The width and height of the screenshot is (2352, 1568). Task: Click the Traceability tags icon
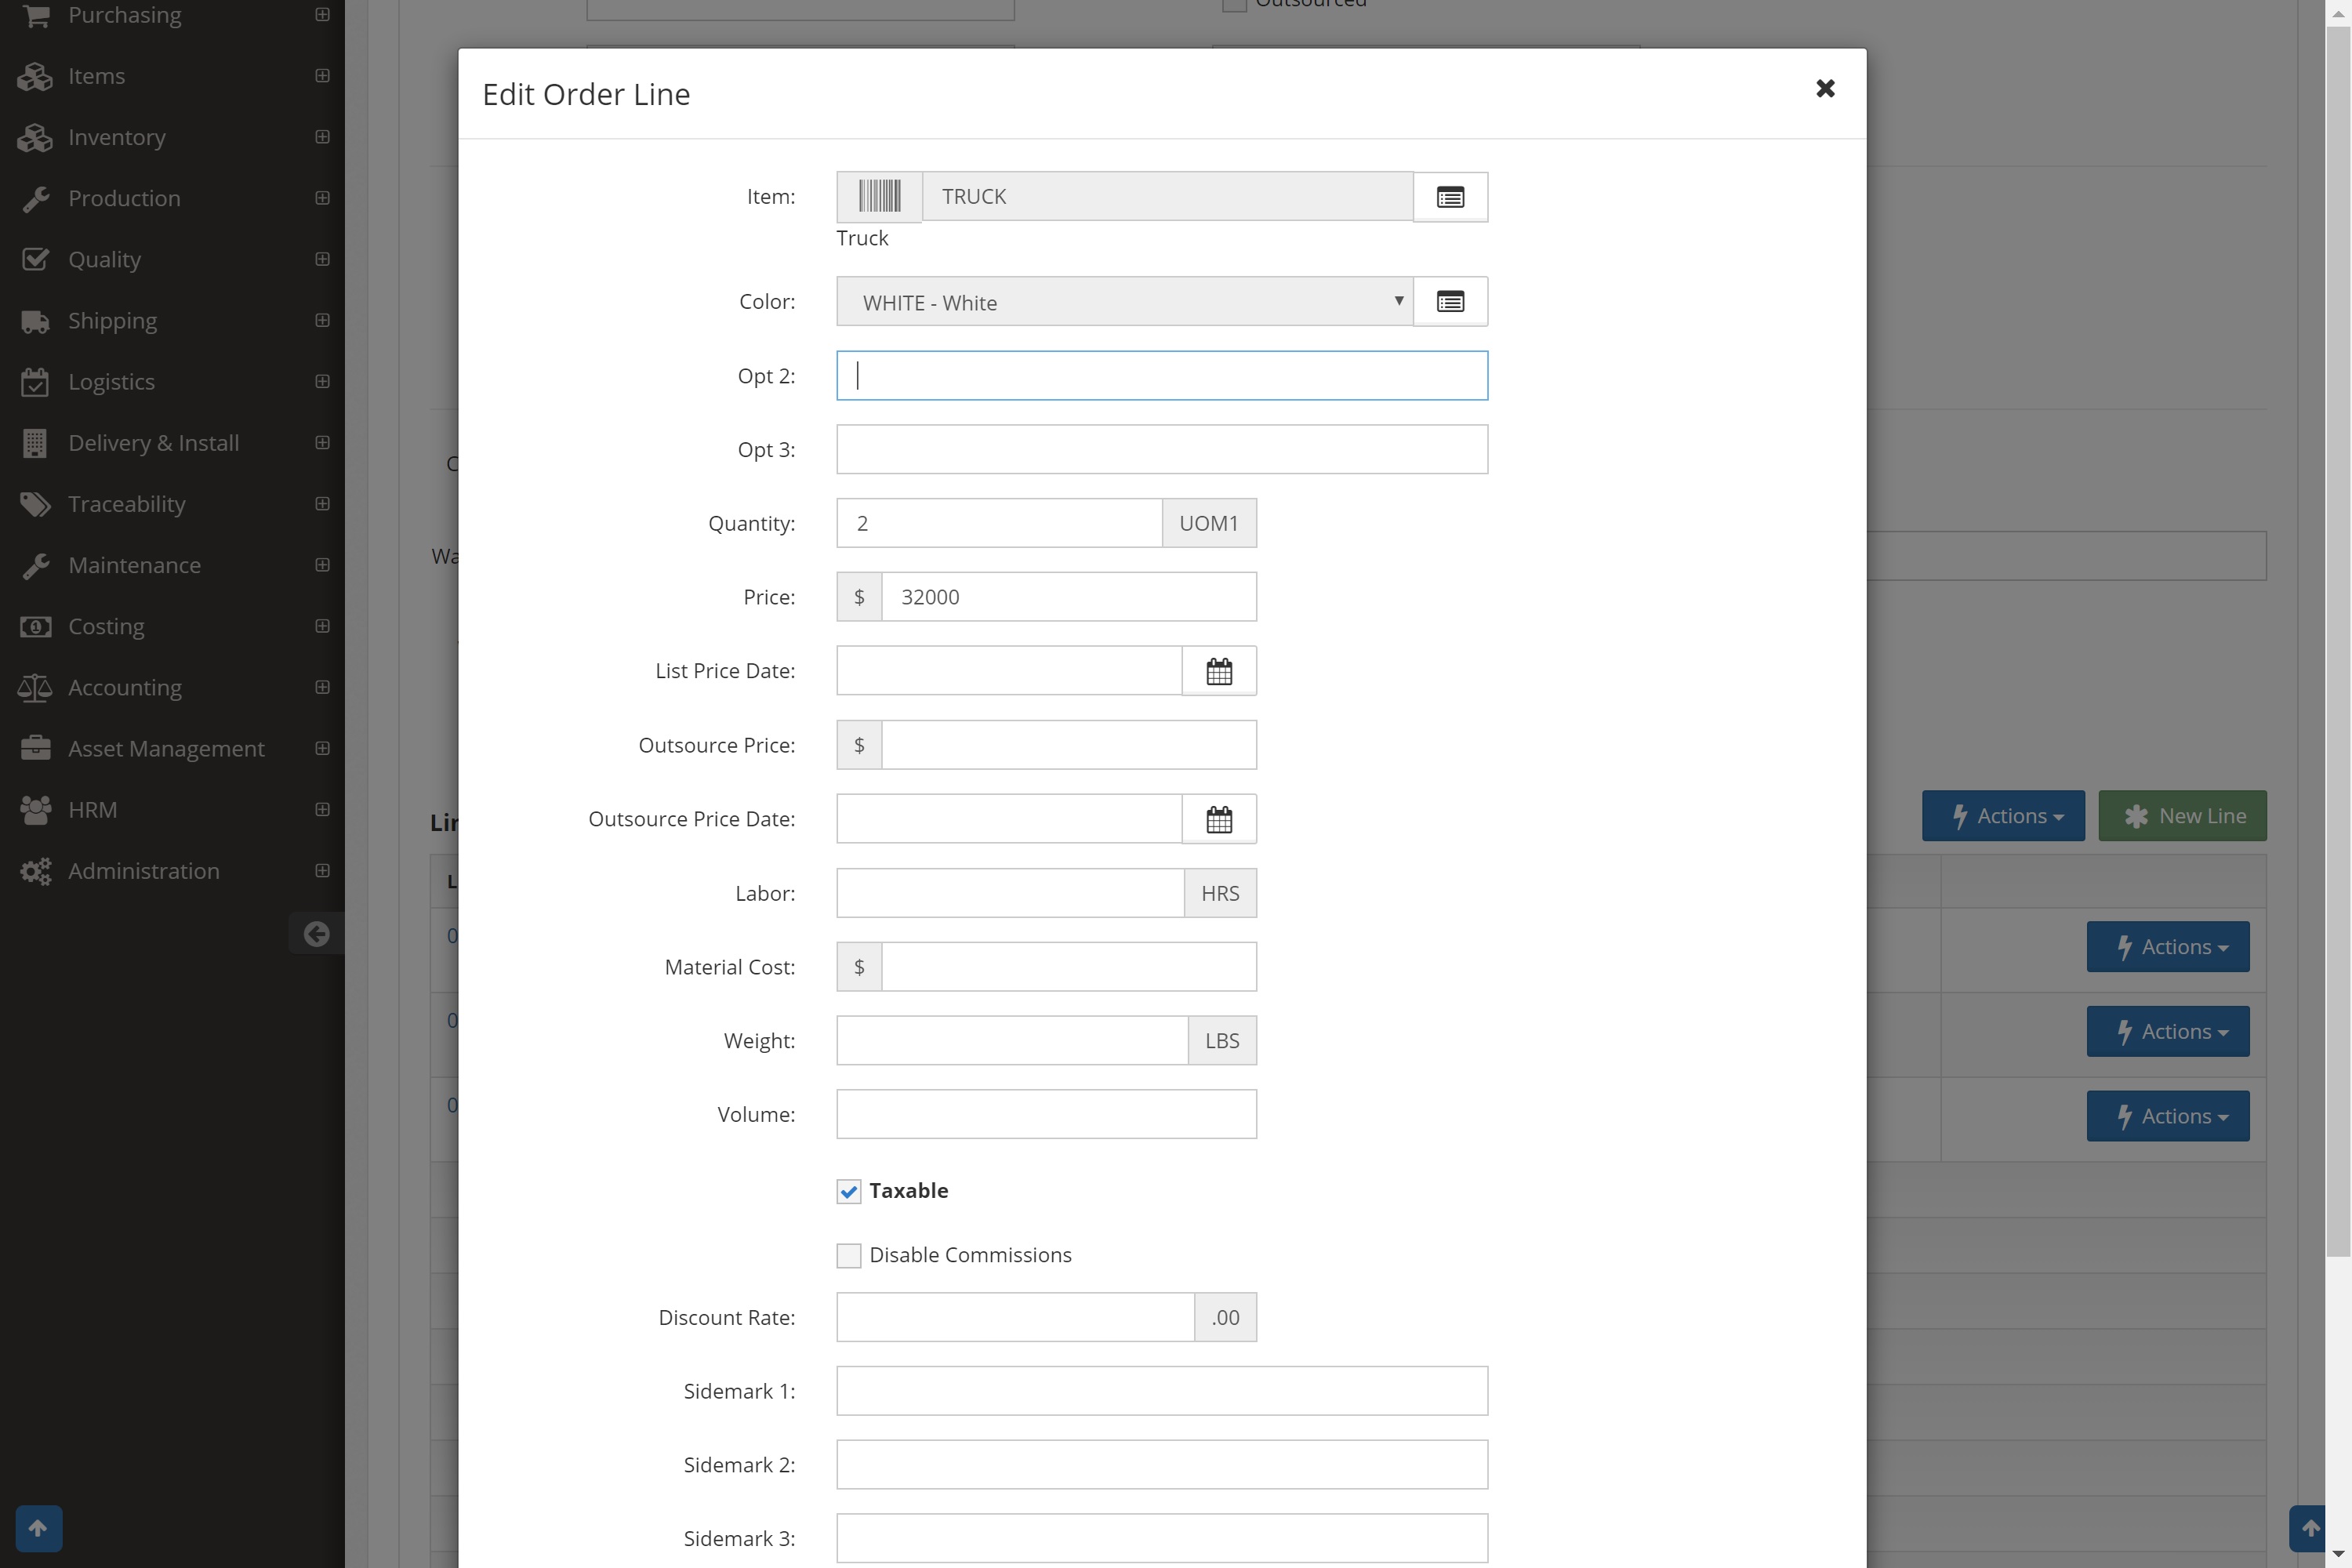(35, 504)
